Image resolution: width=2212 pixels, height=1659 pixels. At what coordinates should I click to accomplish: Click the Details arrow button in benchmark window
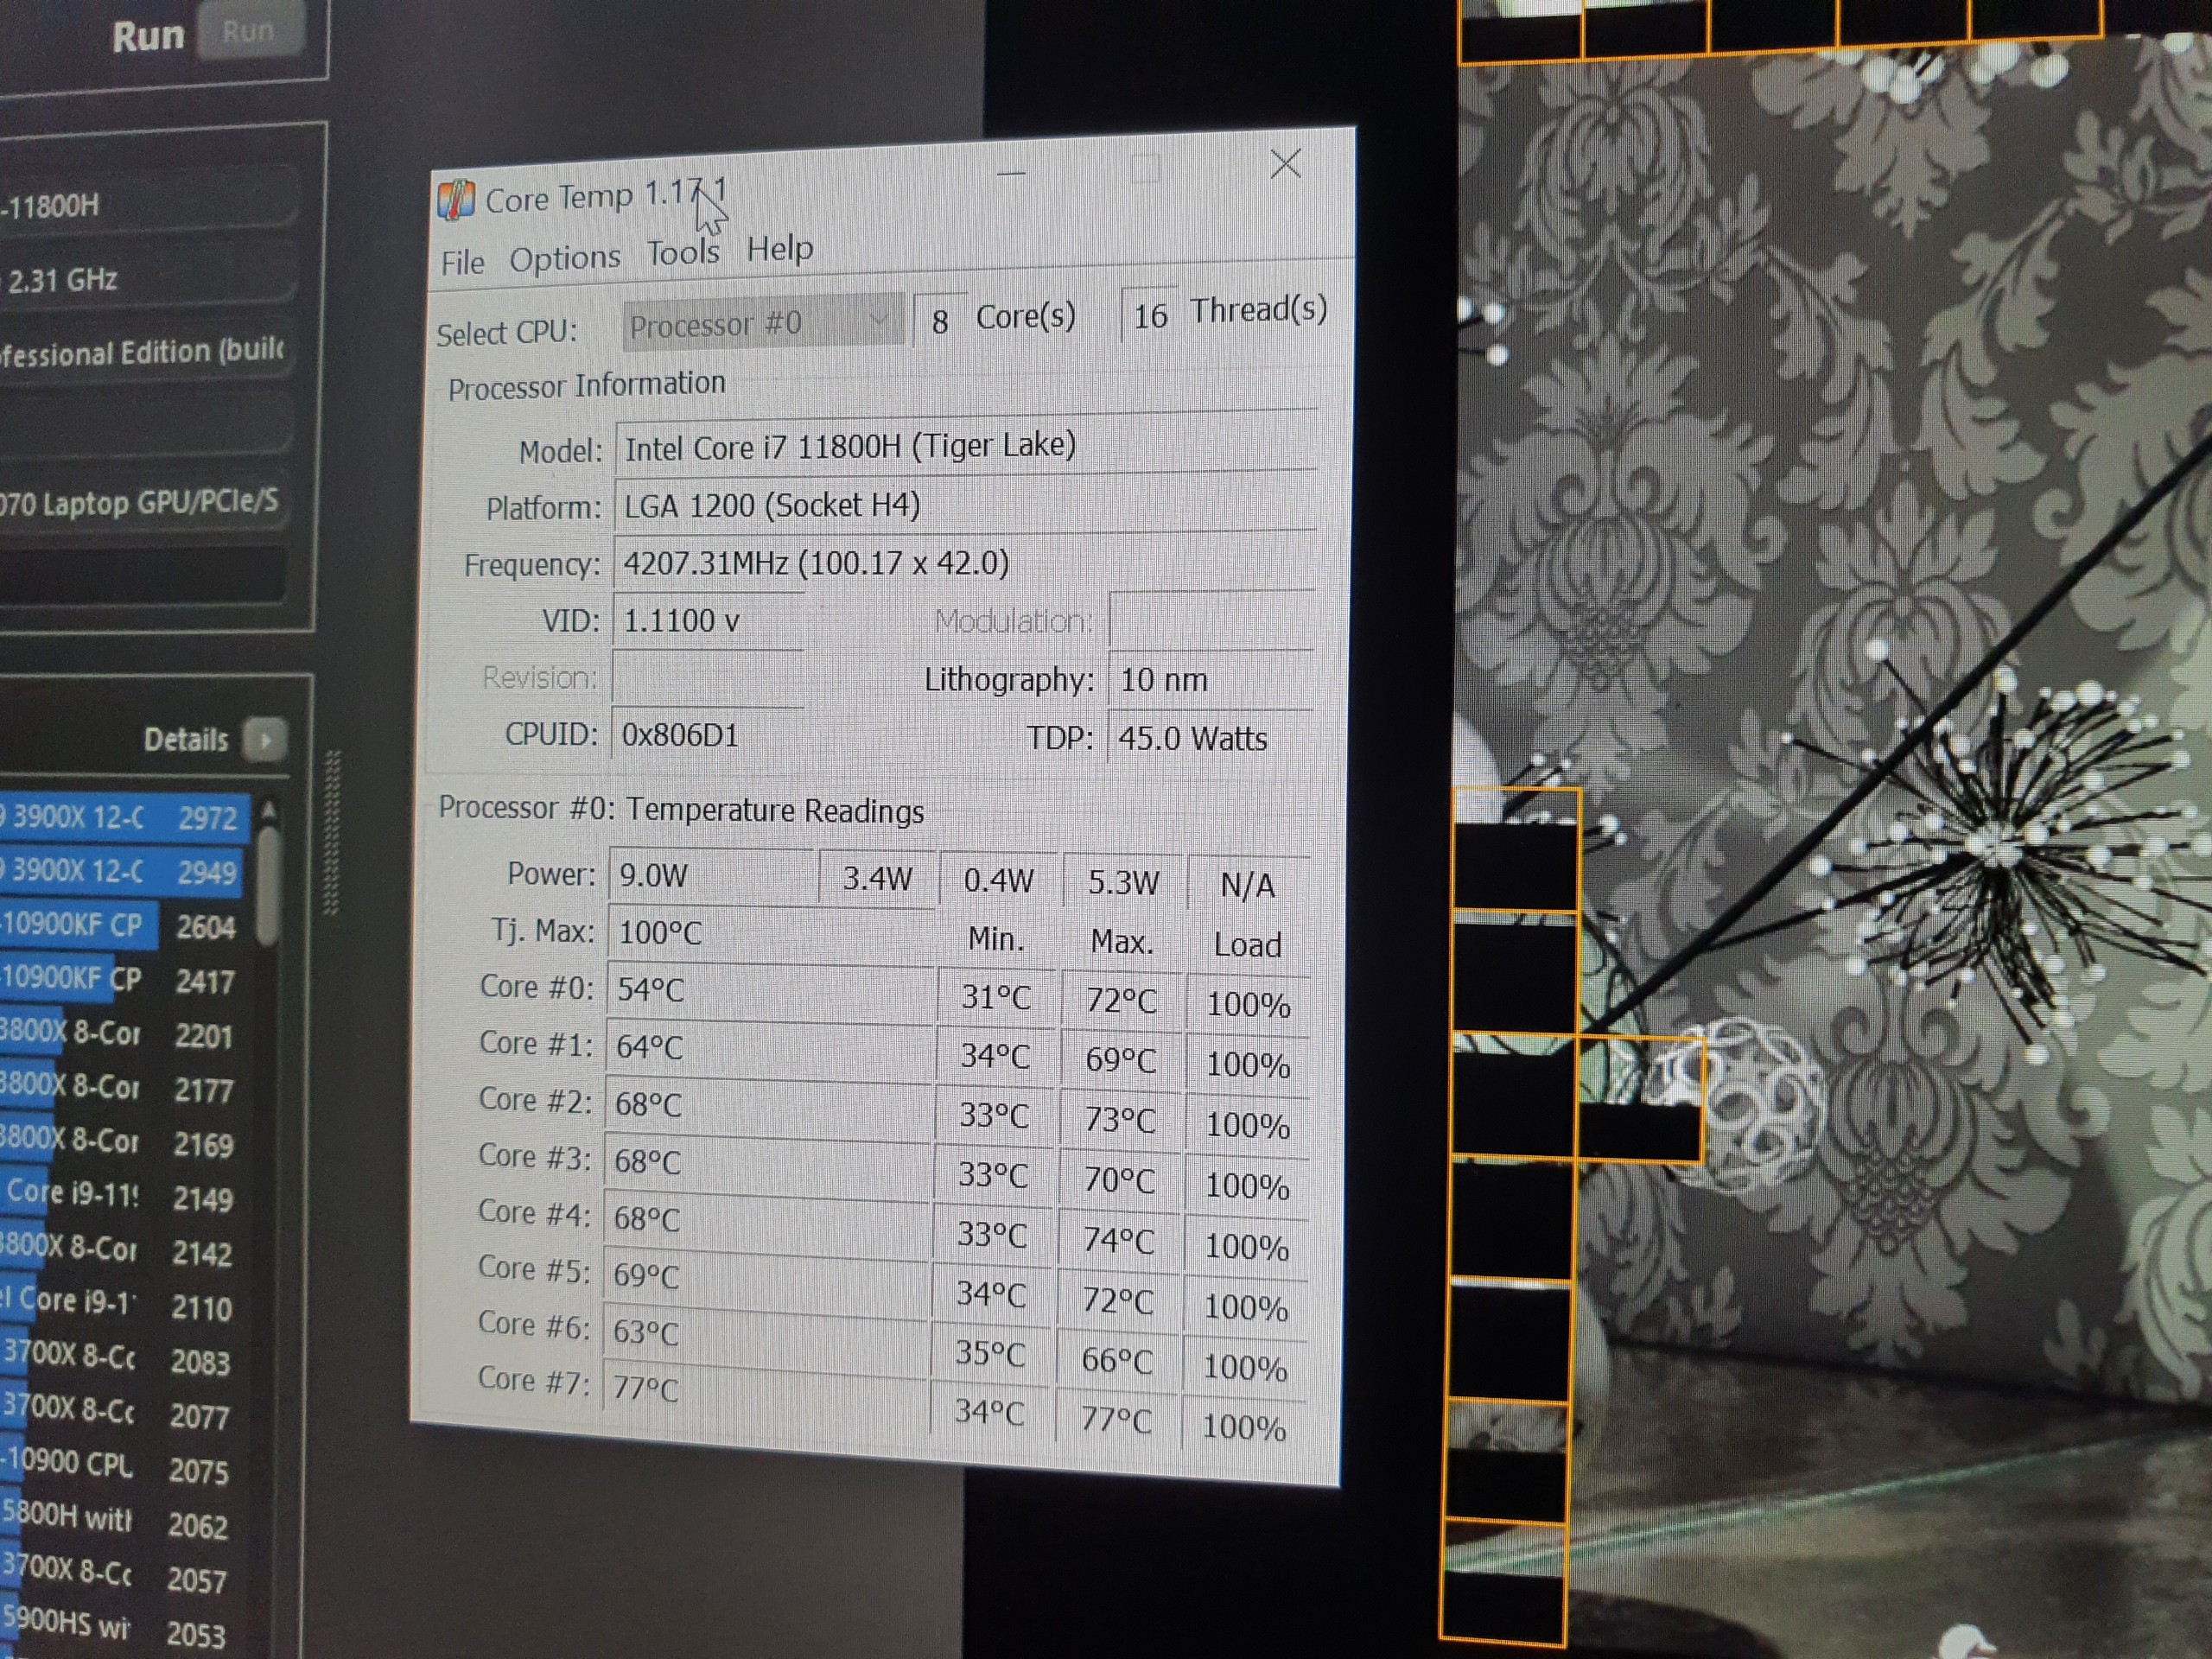(x=265, y=740)
